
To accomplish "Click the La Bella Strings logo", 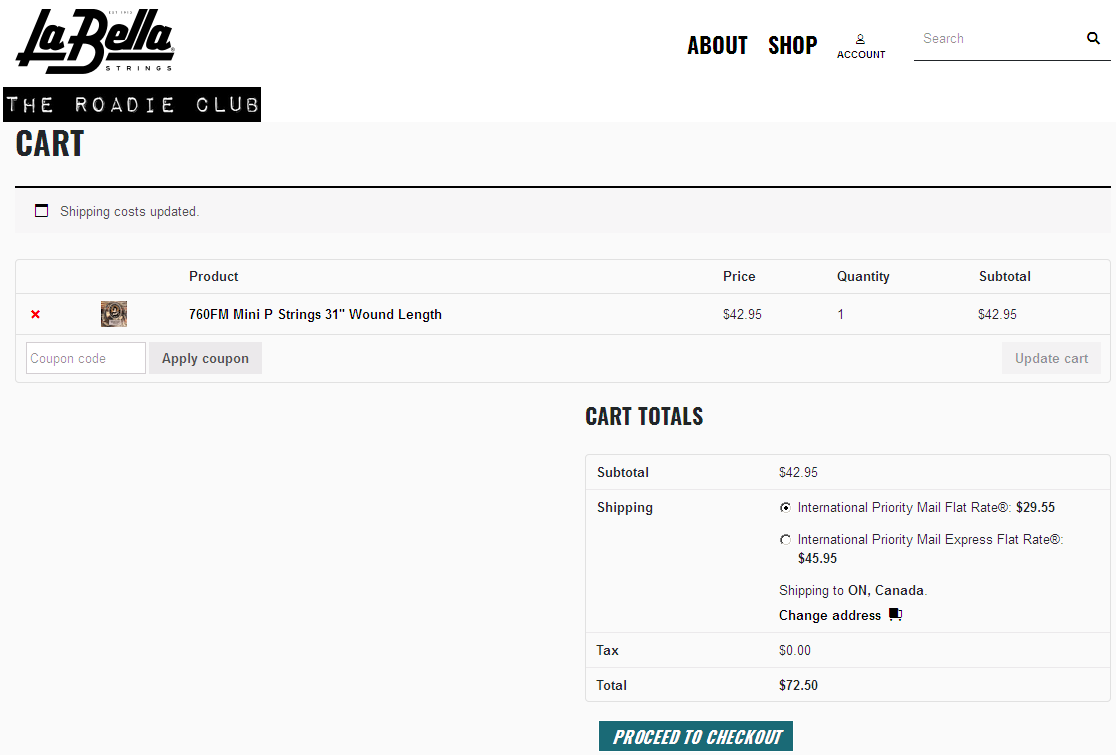I will pyautogui.click(x=95, y=41).
